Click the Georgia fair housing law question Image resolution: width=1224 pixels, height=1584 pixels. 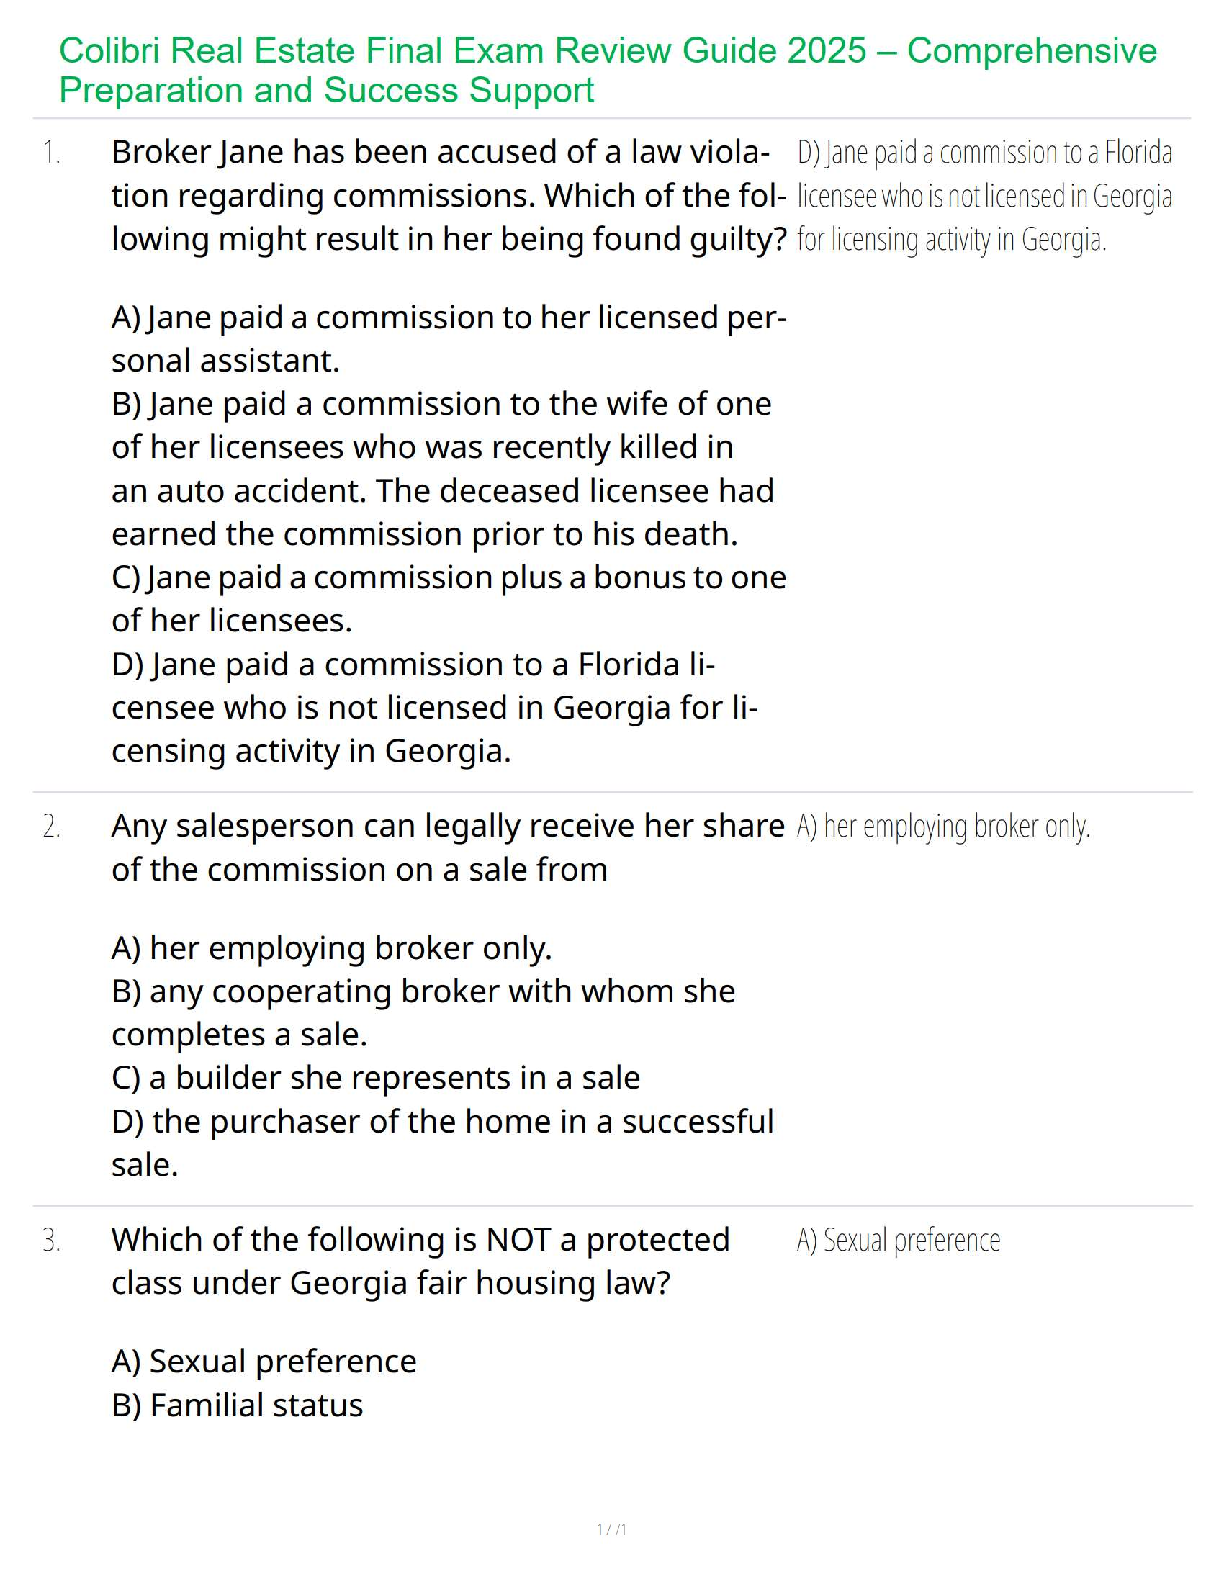420,1261
